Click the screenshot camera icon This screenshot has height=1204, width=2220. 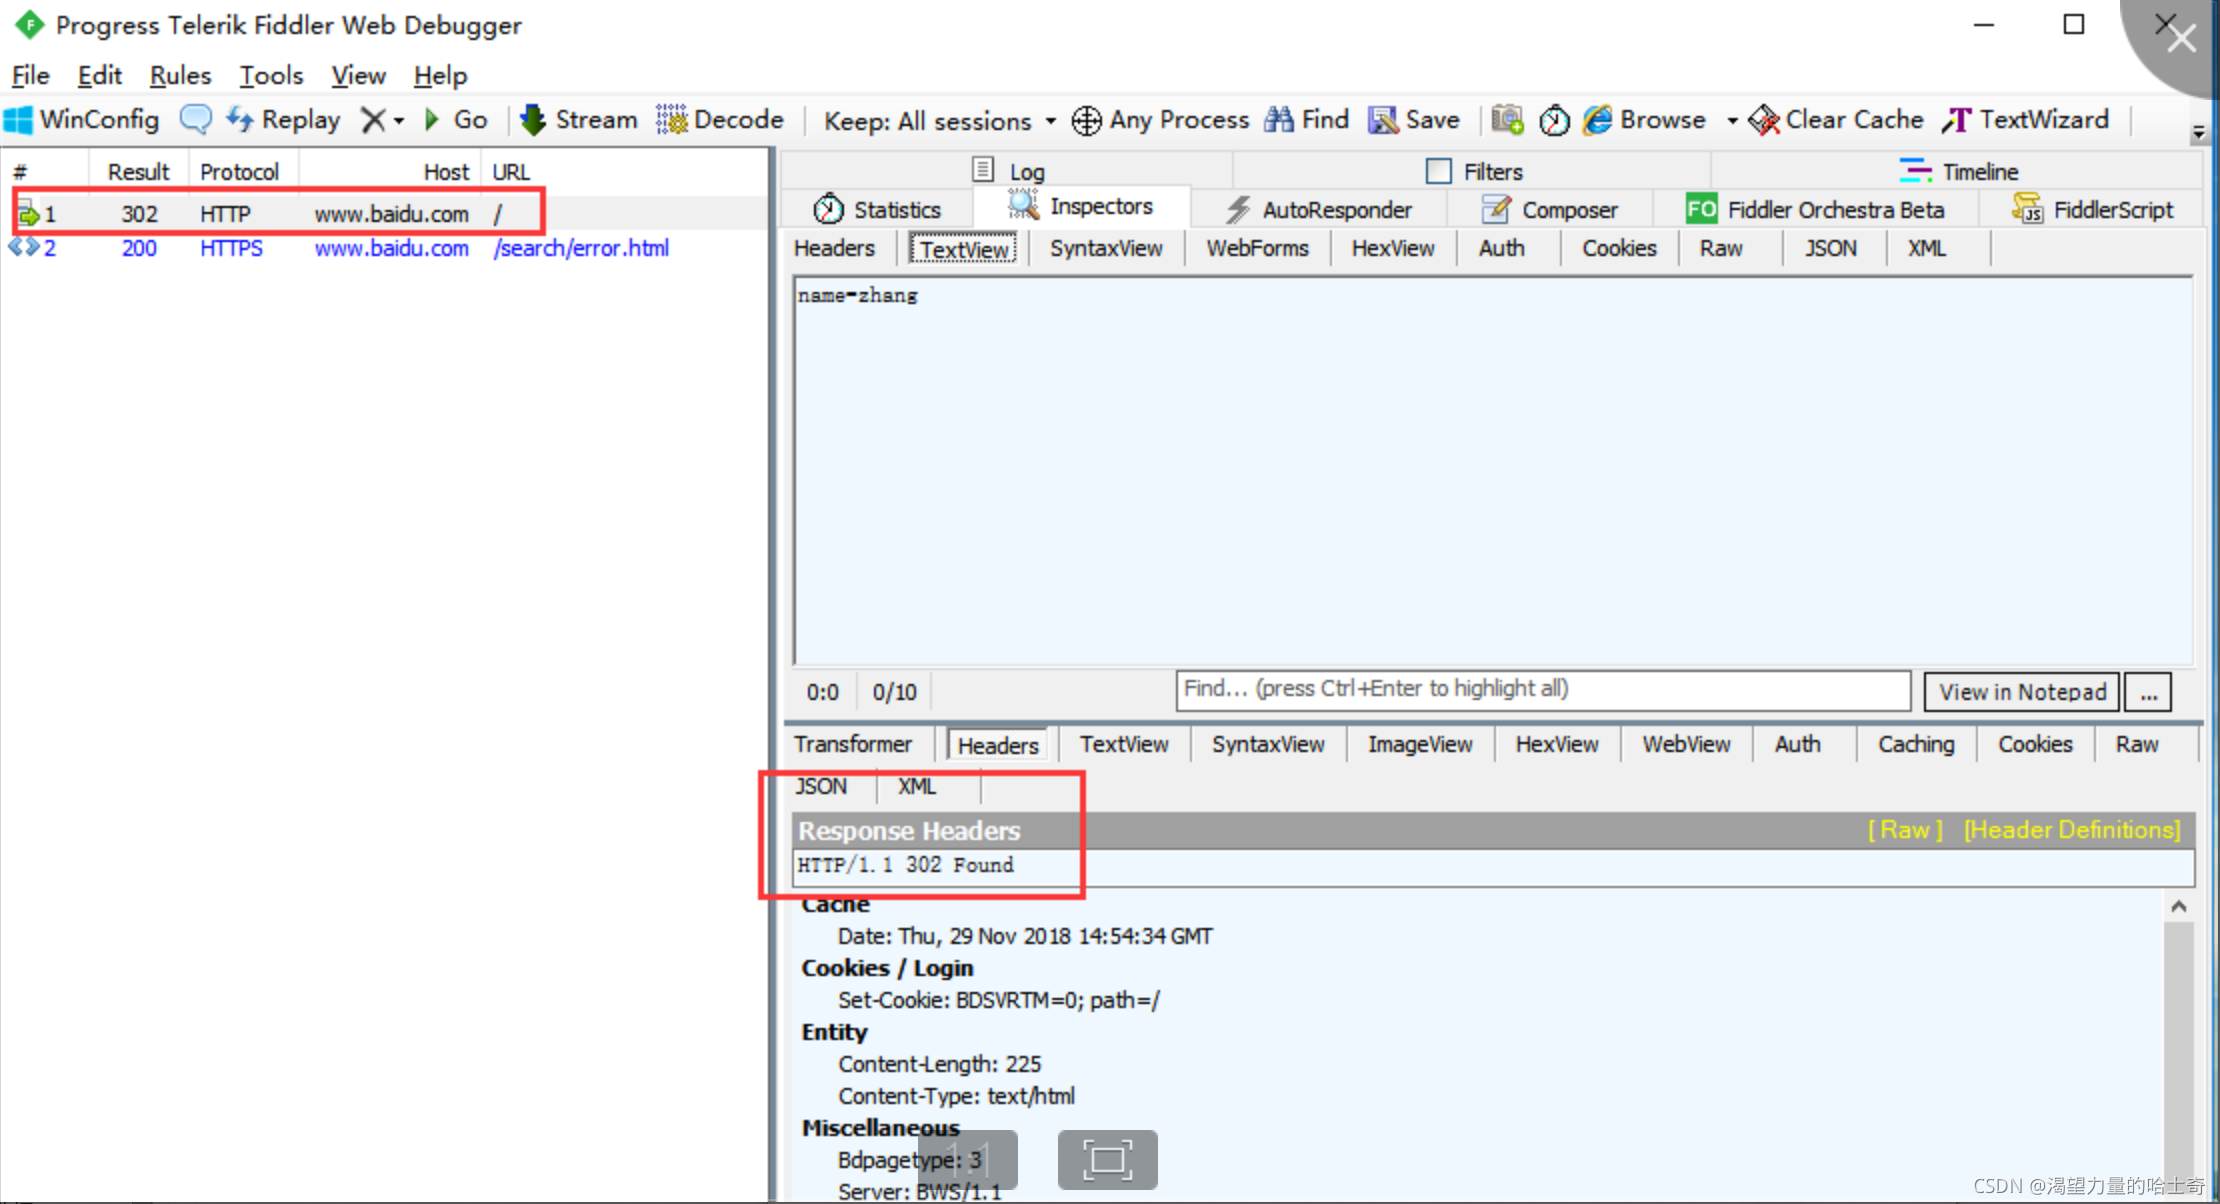point(1507,120)
